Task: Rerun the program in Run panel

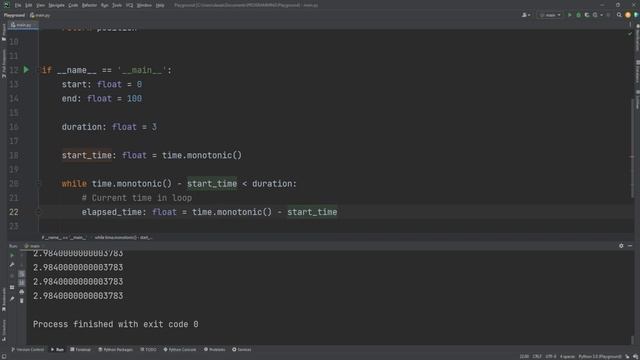Action: (x=12, y=256)
